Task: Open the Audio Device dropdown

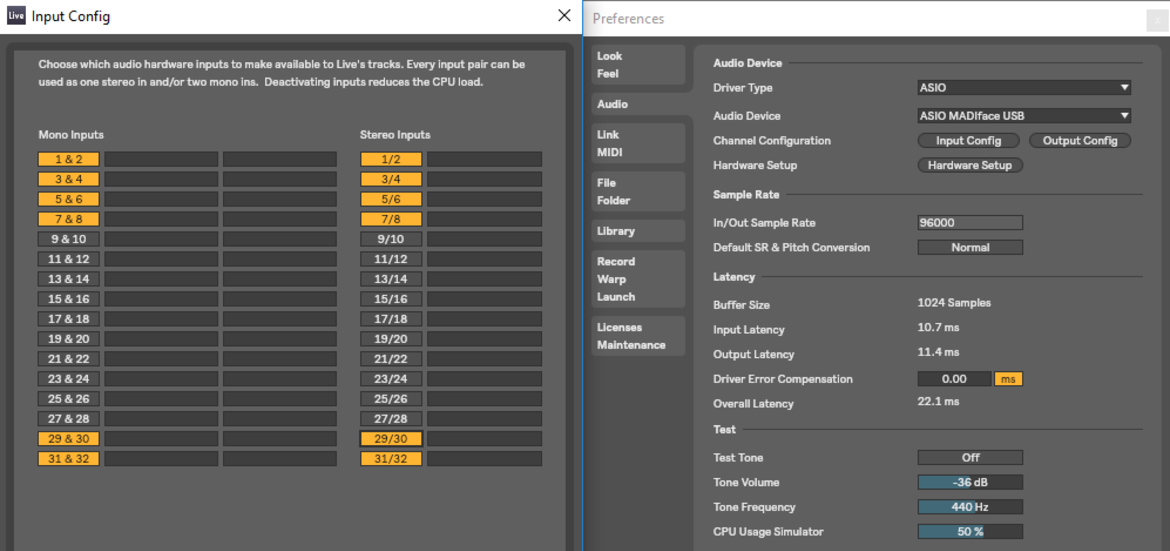Action: (1024, 116)
